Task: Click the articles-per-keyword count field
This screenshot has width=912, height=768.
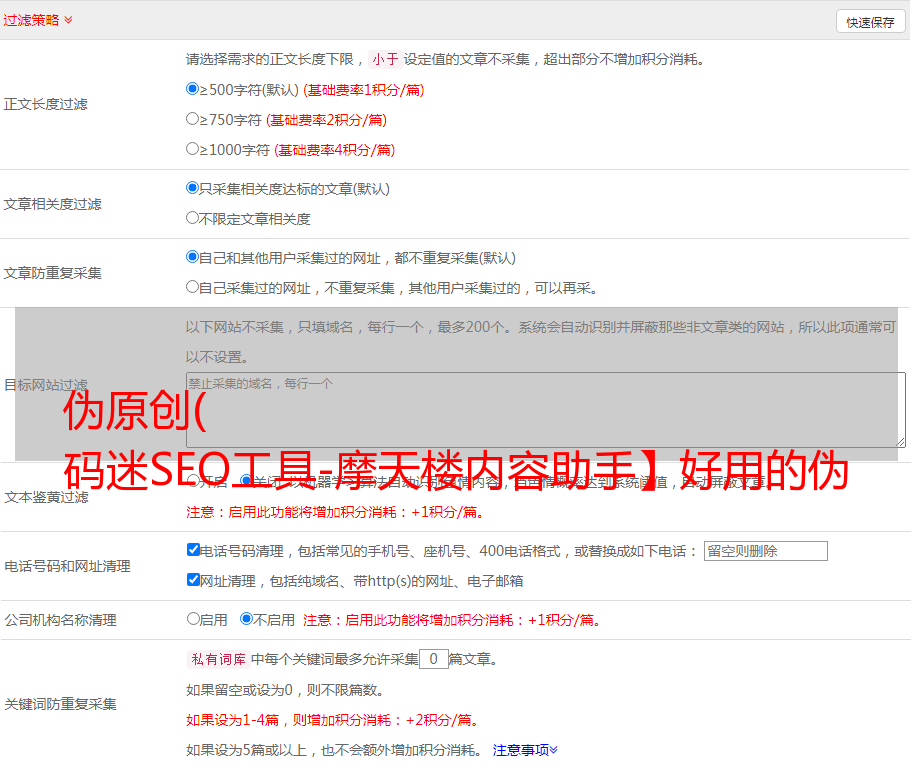Action: (x=433, y=659)
